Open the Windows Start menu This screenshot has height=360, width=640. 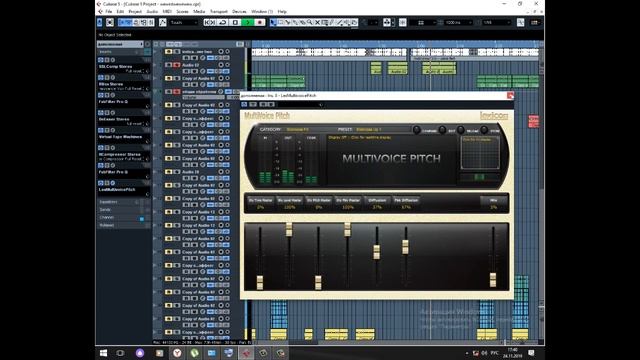point(103,353)
